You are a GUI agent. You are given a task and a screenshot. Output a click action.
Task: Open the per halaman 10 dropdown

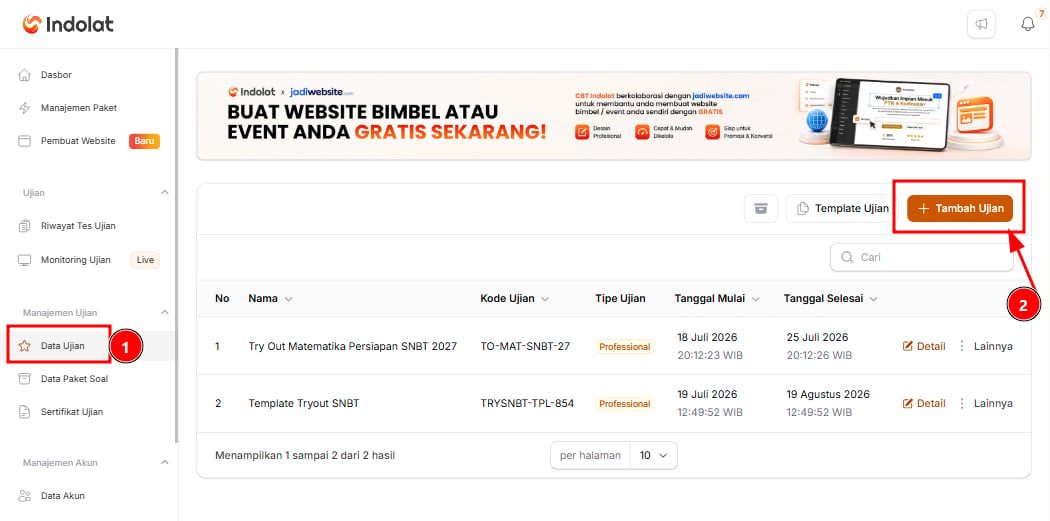654,455
